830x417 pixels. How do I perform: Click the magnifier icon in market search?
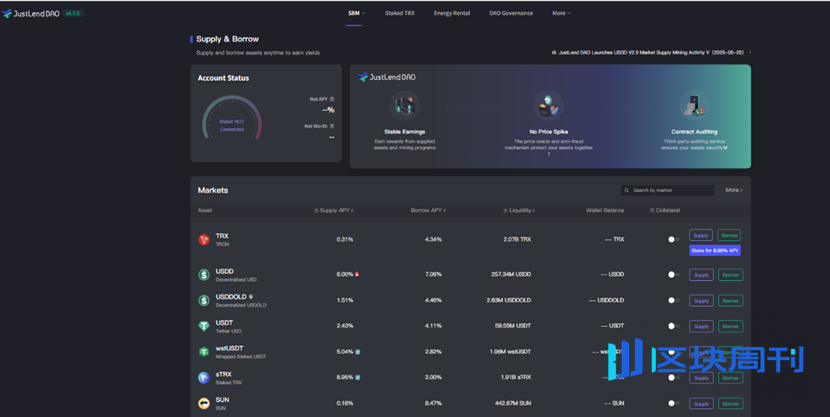point(627,190)
